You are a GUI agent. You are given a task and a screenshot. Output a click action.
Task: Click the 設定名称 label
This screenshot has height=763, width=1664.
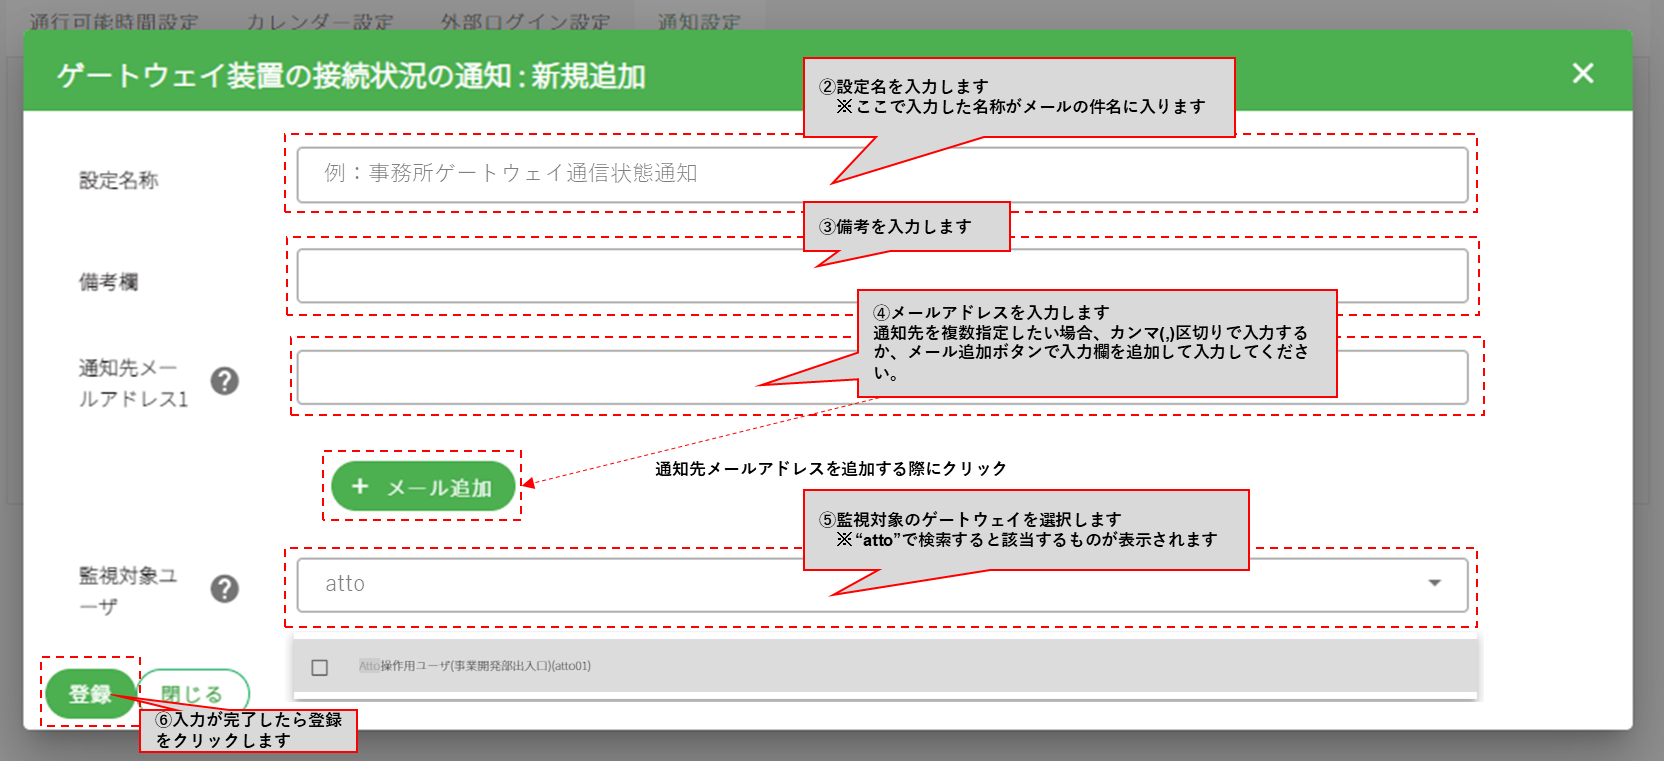tap(119, 180)
